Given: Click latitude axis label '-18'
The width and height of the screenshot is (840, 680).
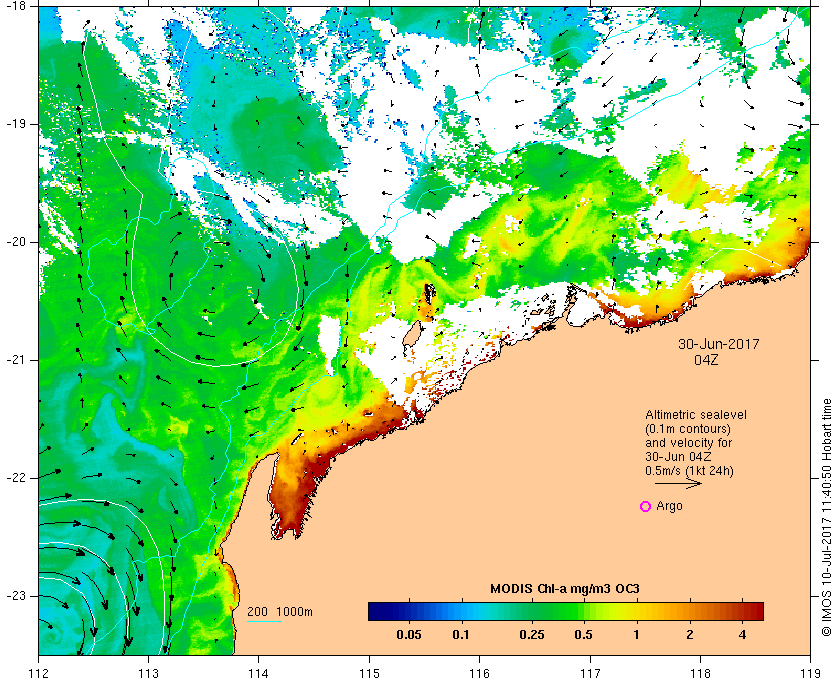Looking at the screenshot, I should pyautogui.click(x=14, y=5).
